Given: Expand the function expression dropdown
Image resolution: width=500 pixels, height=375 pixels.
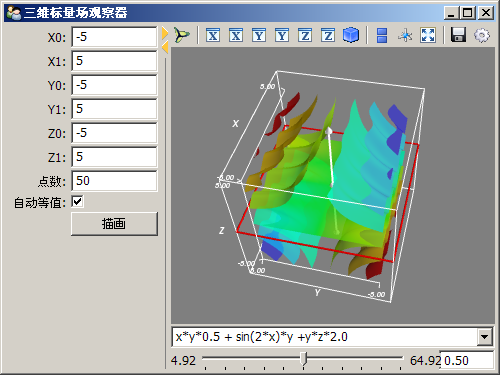Looking at the screenshot, I should (484, 337).
